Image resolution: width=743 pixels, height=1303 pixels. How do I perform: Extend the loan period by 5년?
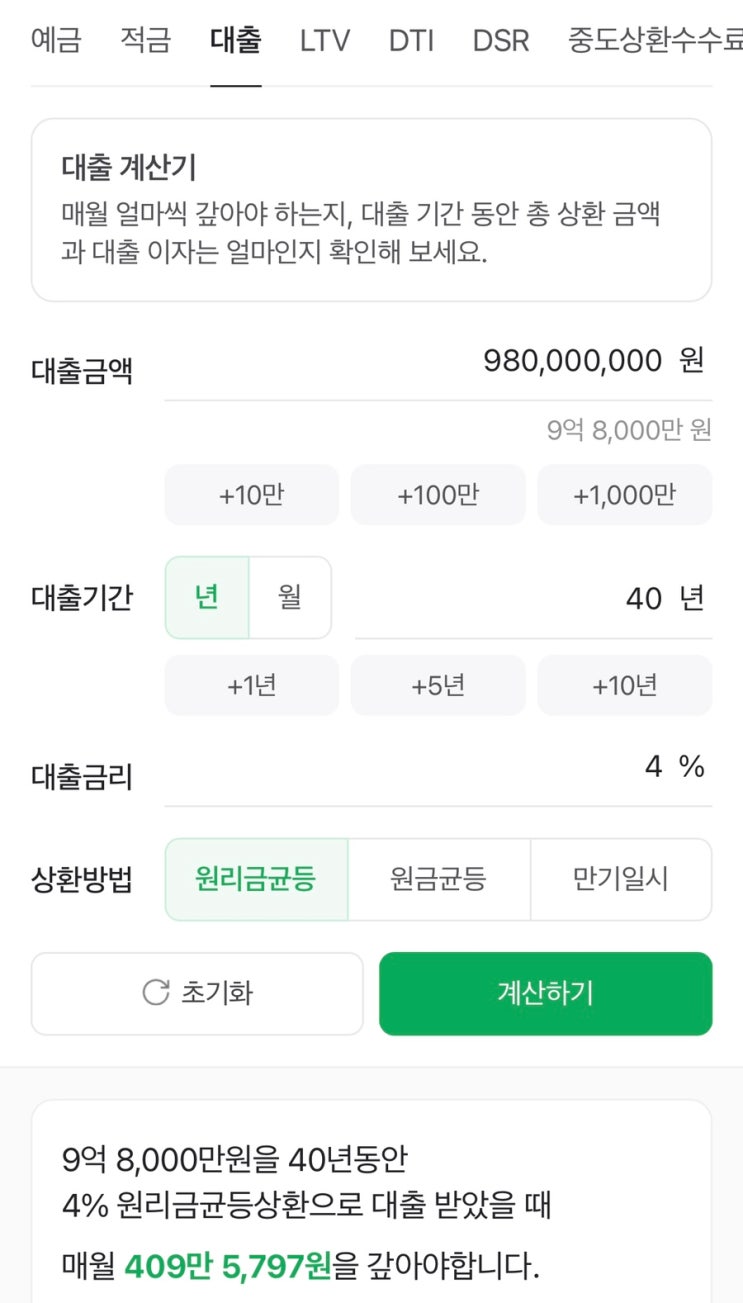pos(438,686)
